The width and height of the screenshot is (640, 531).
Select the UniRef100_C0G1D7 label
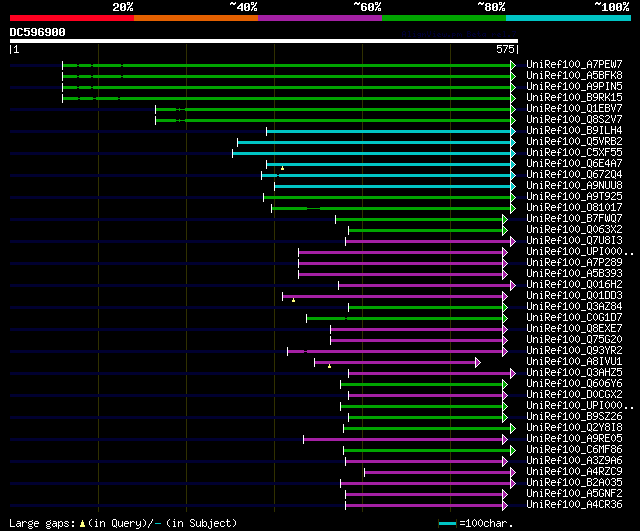(574, 318)
